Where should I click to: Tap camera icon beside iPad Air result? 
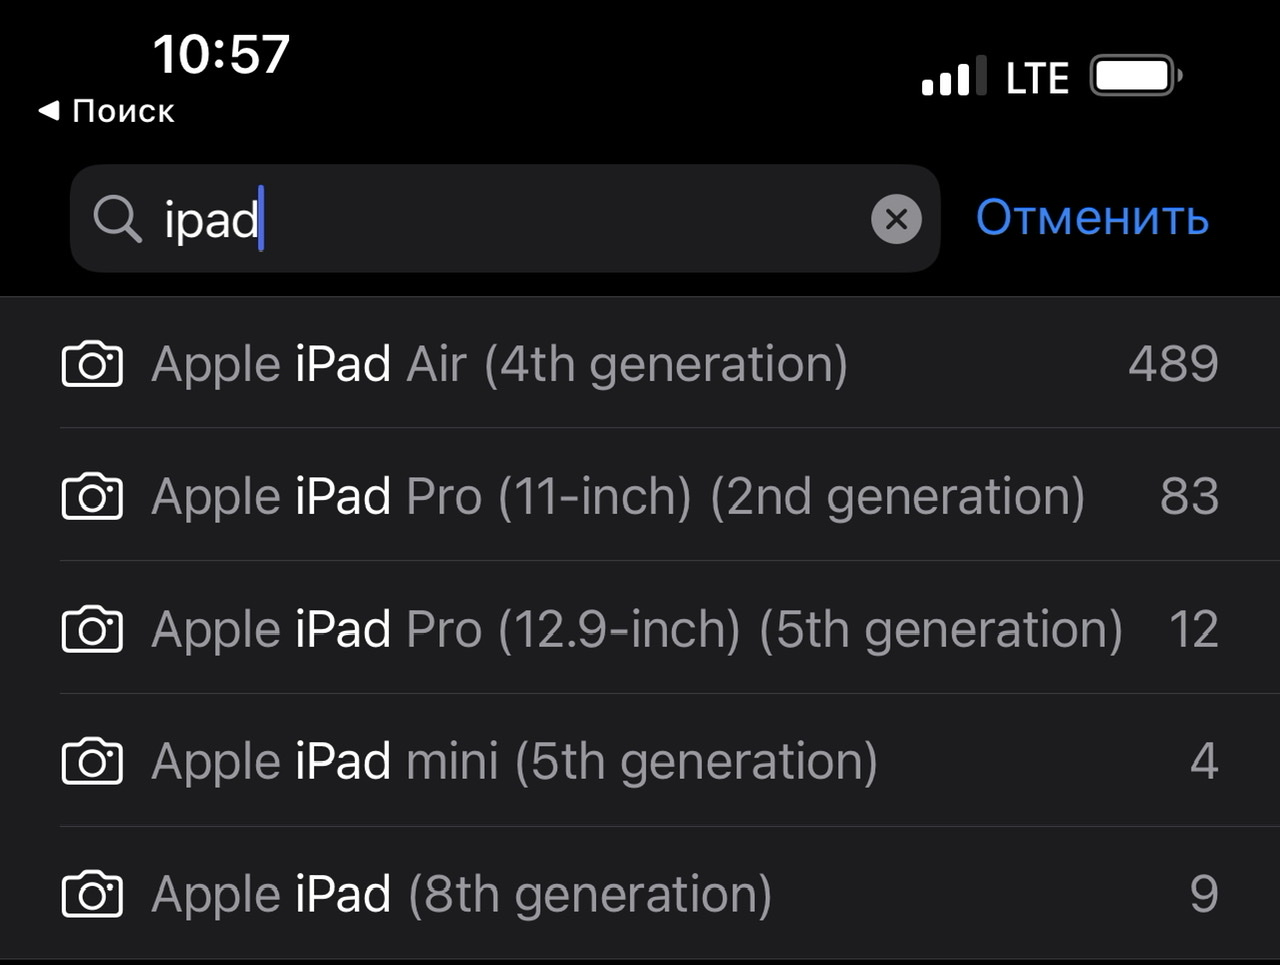pos(92,364)
